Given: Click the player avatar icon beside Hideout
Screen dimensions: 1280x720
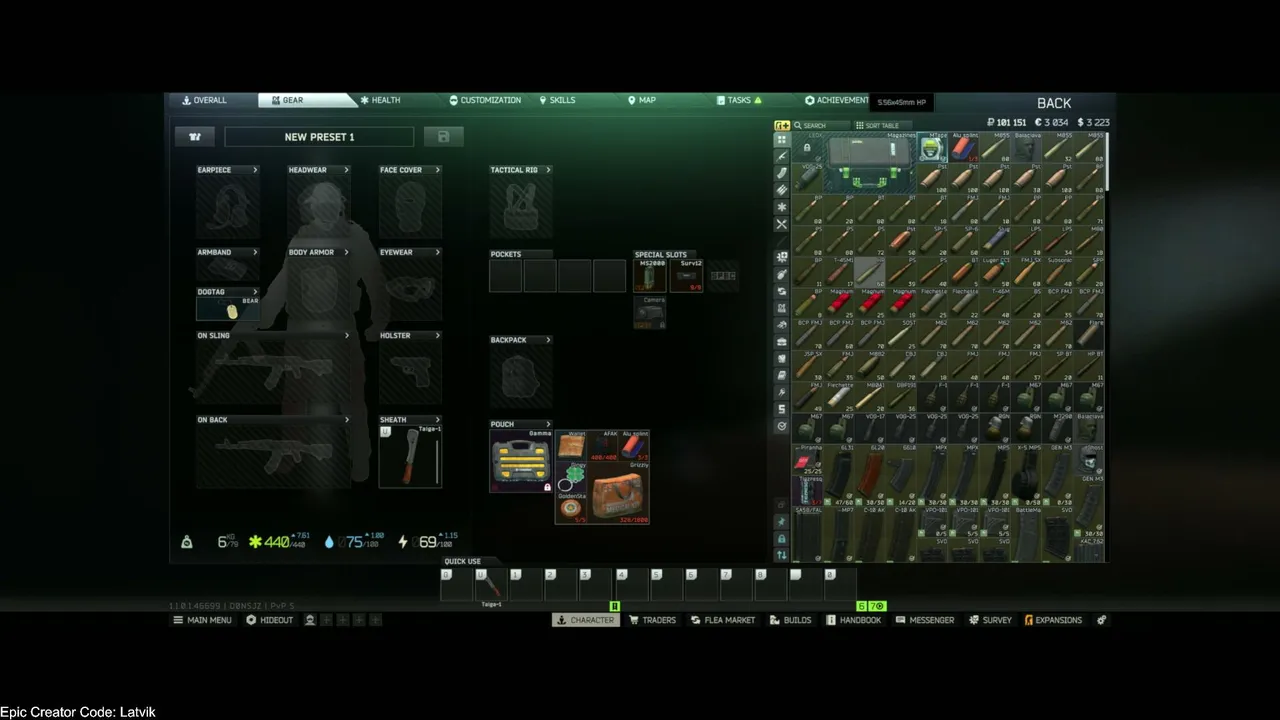Looking at the screenshot, I should 310,620.
